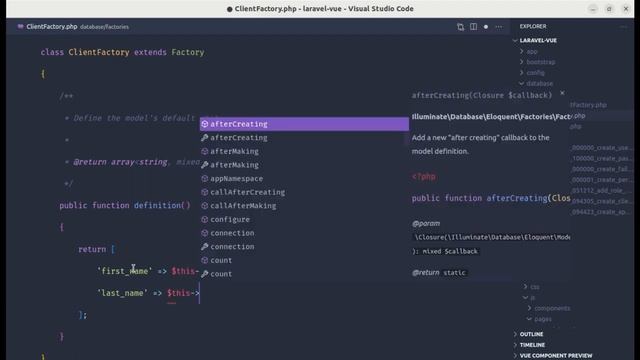Click the extends Factory parent class name
This screenshot has height=360, width=640.
pos(188,52)
